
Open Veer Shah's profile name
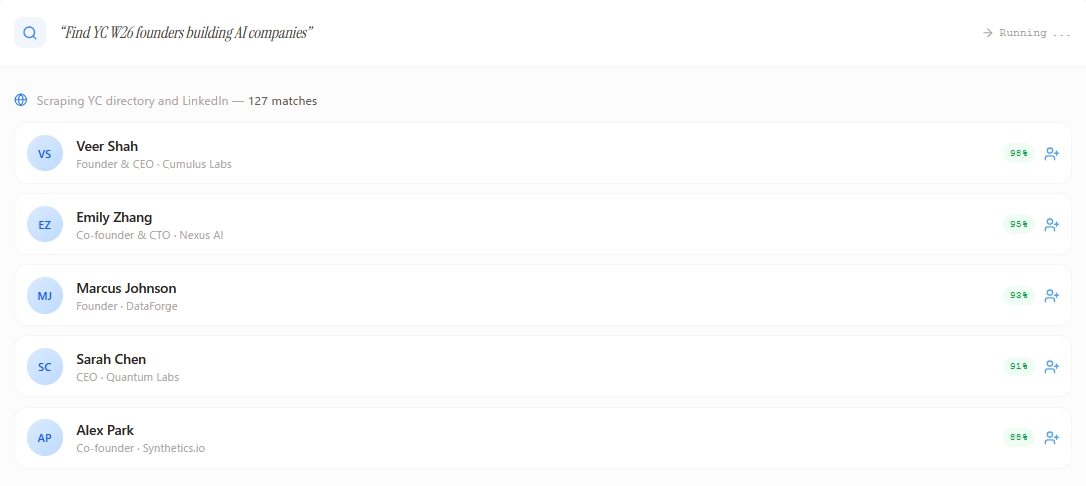tap(107, 146)
